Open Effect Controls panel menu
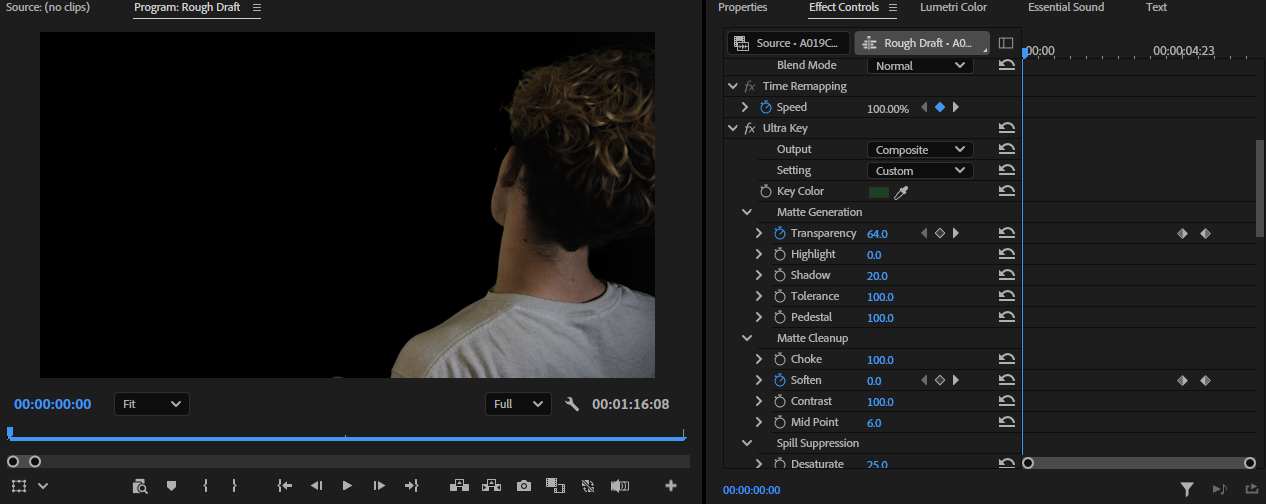This screenshot has height=504, width=1266. tap(893, 8)
